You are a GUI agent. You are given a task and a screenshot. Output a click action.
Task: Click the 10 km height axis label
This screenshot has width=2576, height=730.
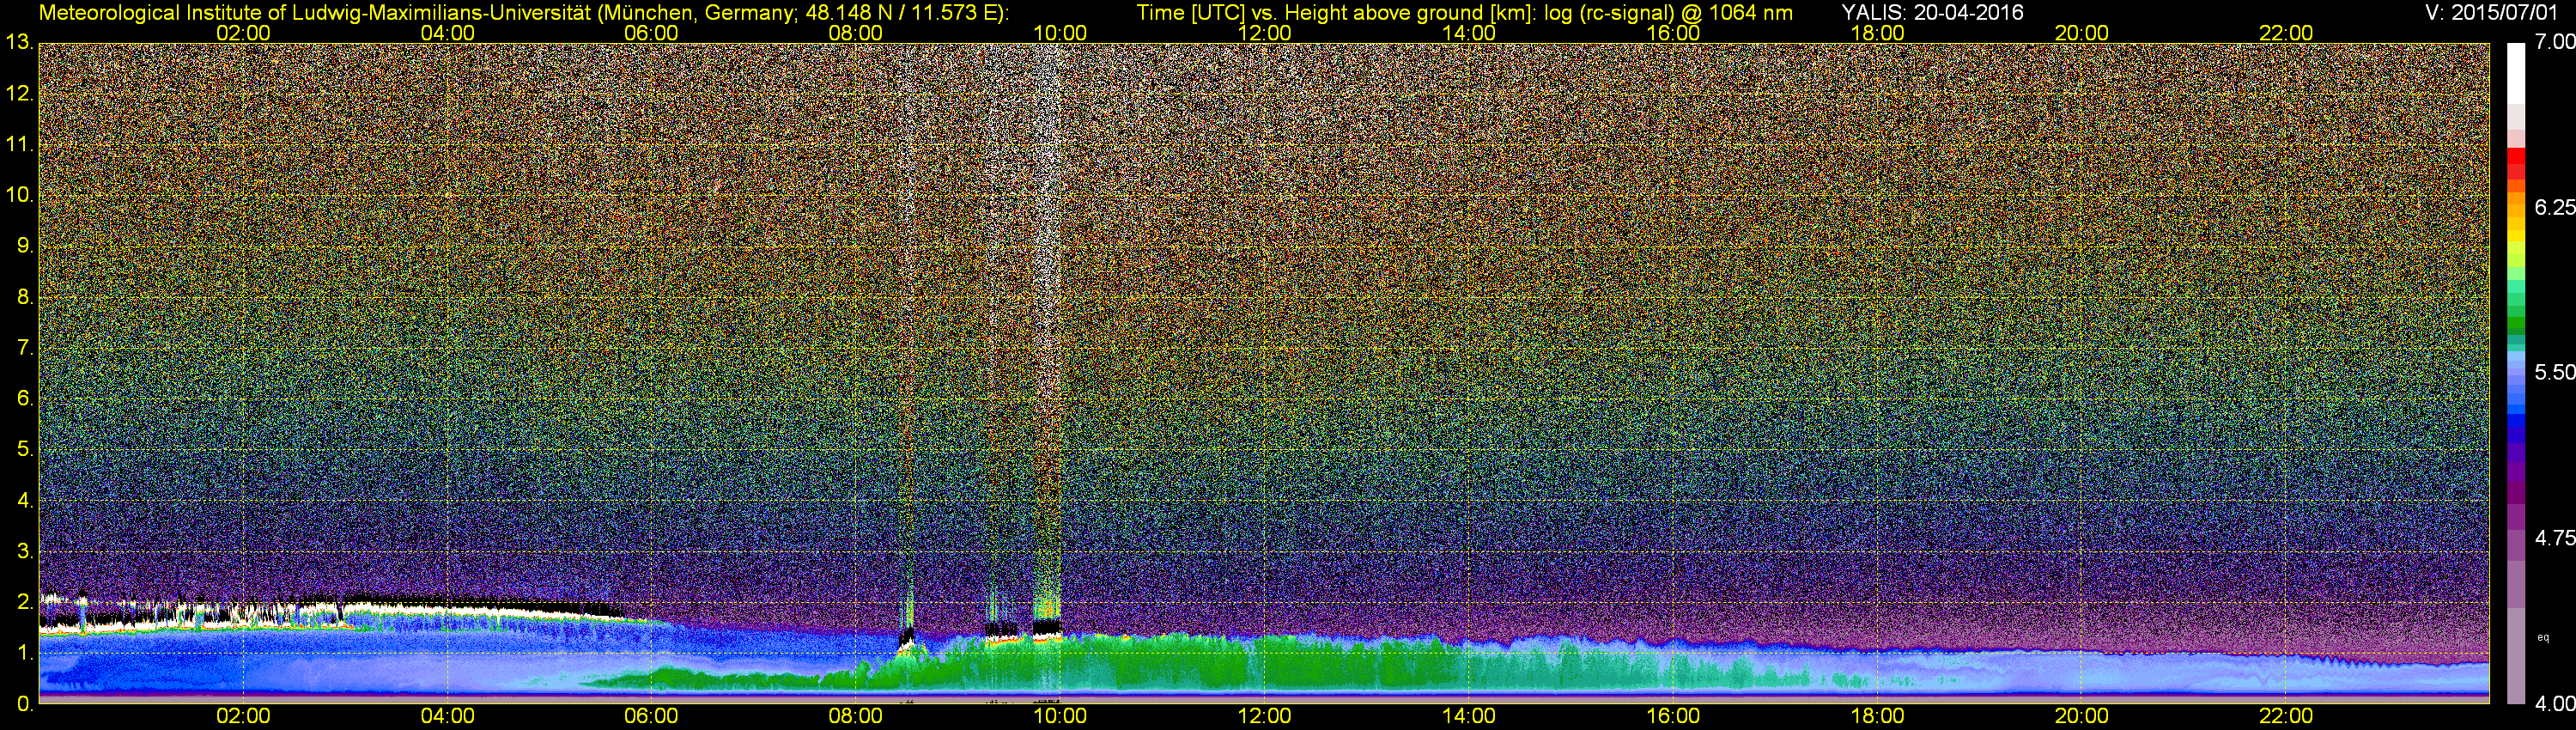[19, 195]
